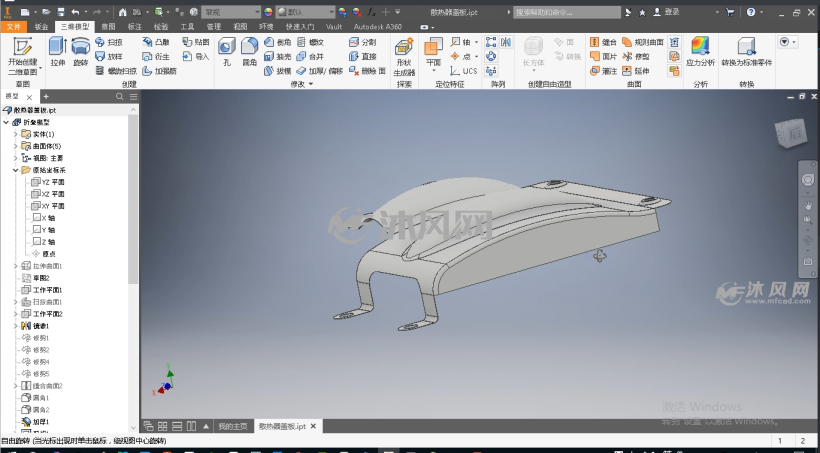
Task: Click the browser panel search icon
Action: coord(120,96)
